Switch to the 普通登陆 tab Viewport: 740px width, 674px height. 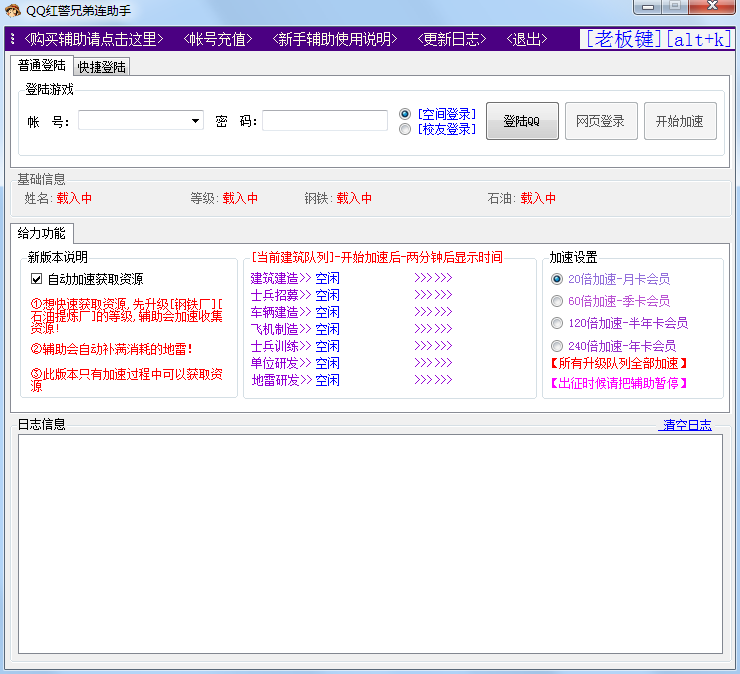tap(42, 65)
